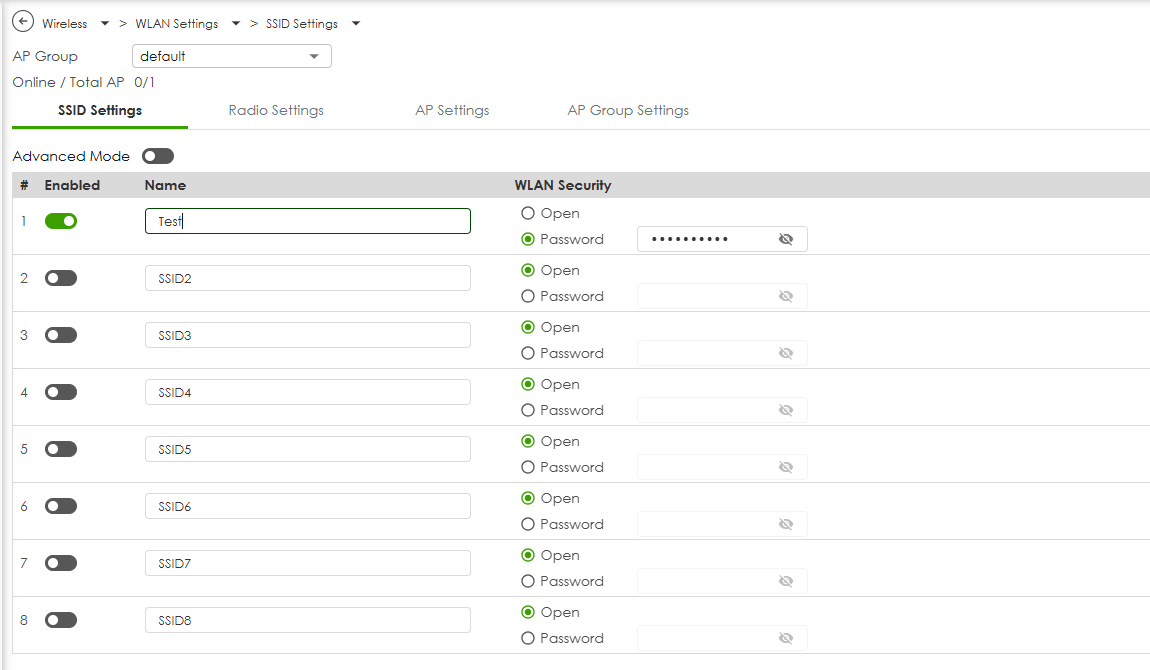Click eye icon in SSID4 password field
Viewport: 1150px width, 670px height.
point(785,410)
